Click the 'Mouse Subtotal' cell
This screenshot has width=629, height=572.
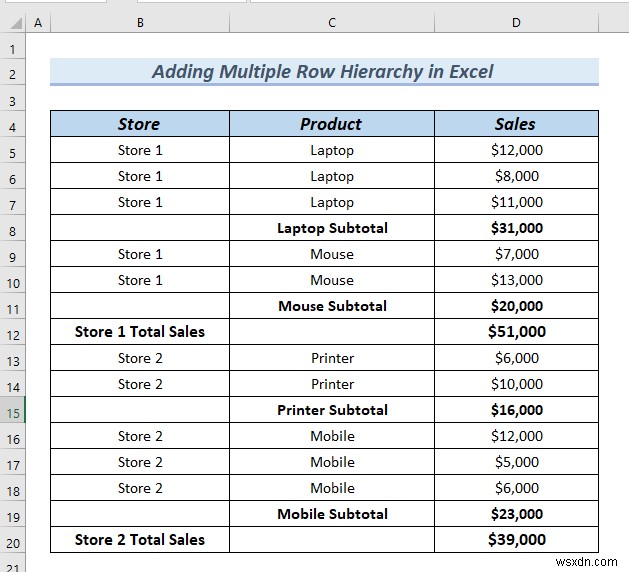point(332,306)
